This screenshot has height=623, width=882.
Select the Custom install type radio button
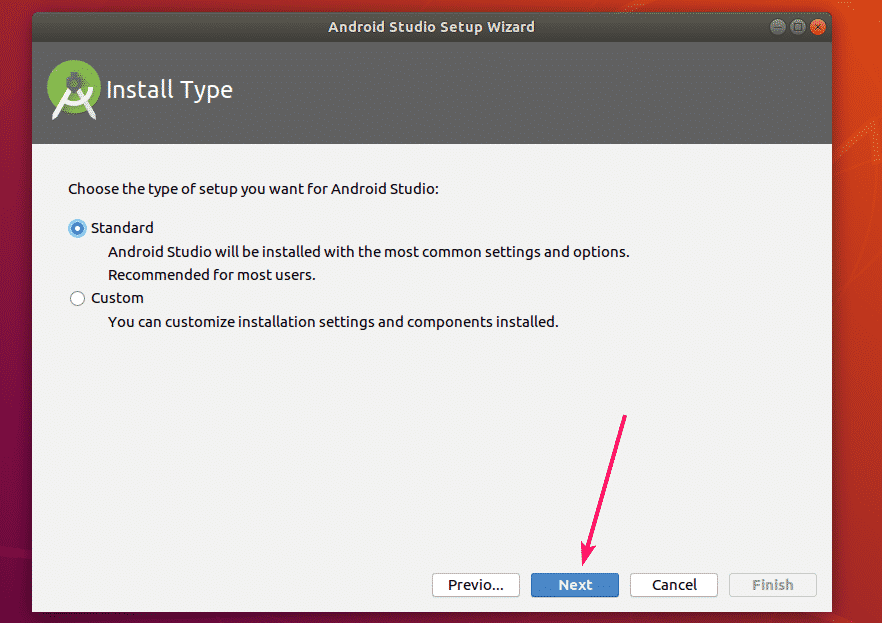pos(78,298)
